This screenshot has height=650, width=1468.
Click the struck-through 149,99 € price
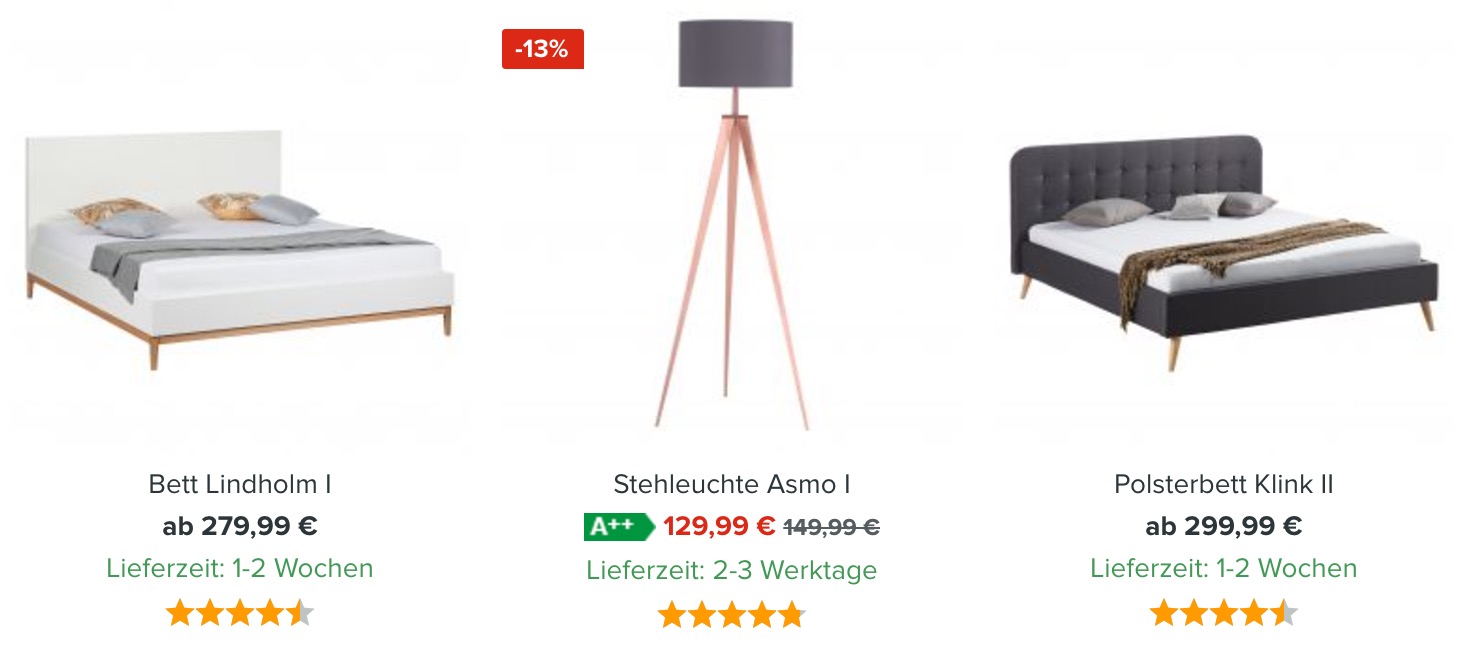(x=832, y=527)
